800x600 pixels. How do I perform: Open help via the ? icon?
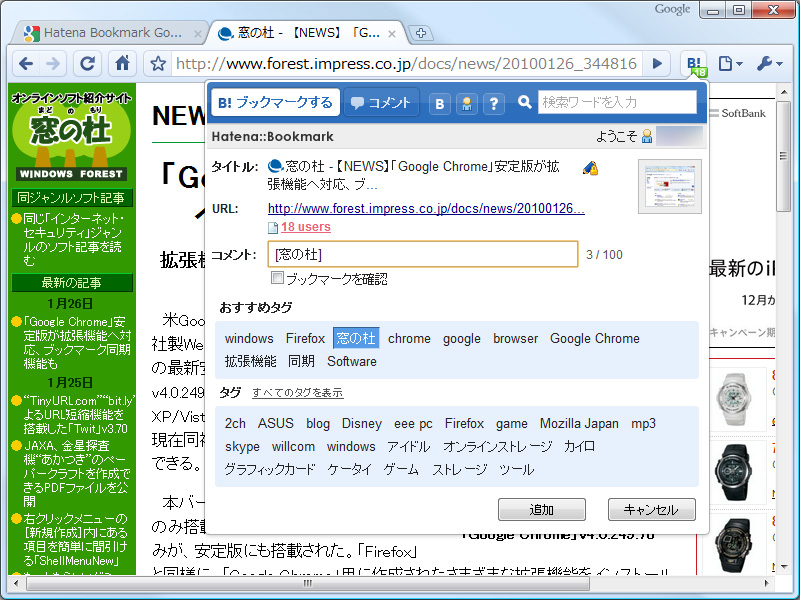tap(492, 103)
